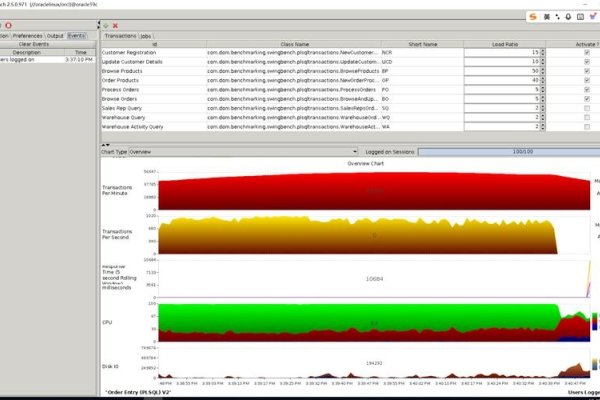The width and height of the screenshot is (600, 400).
Task: Click the orange S icon in floating toolbar
Action: [533, 16]
